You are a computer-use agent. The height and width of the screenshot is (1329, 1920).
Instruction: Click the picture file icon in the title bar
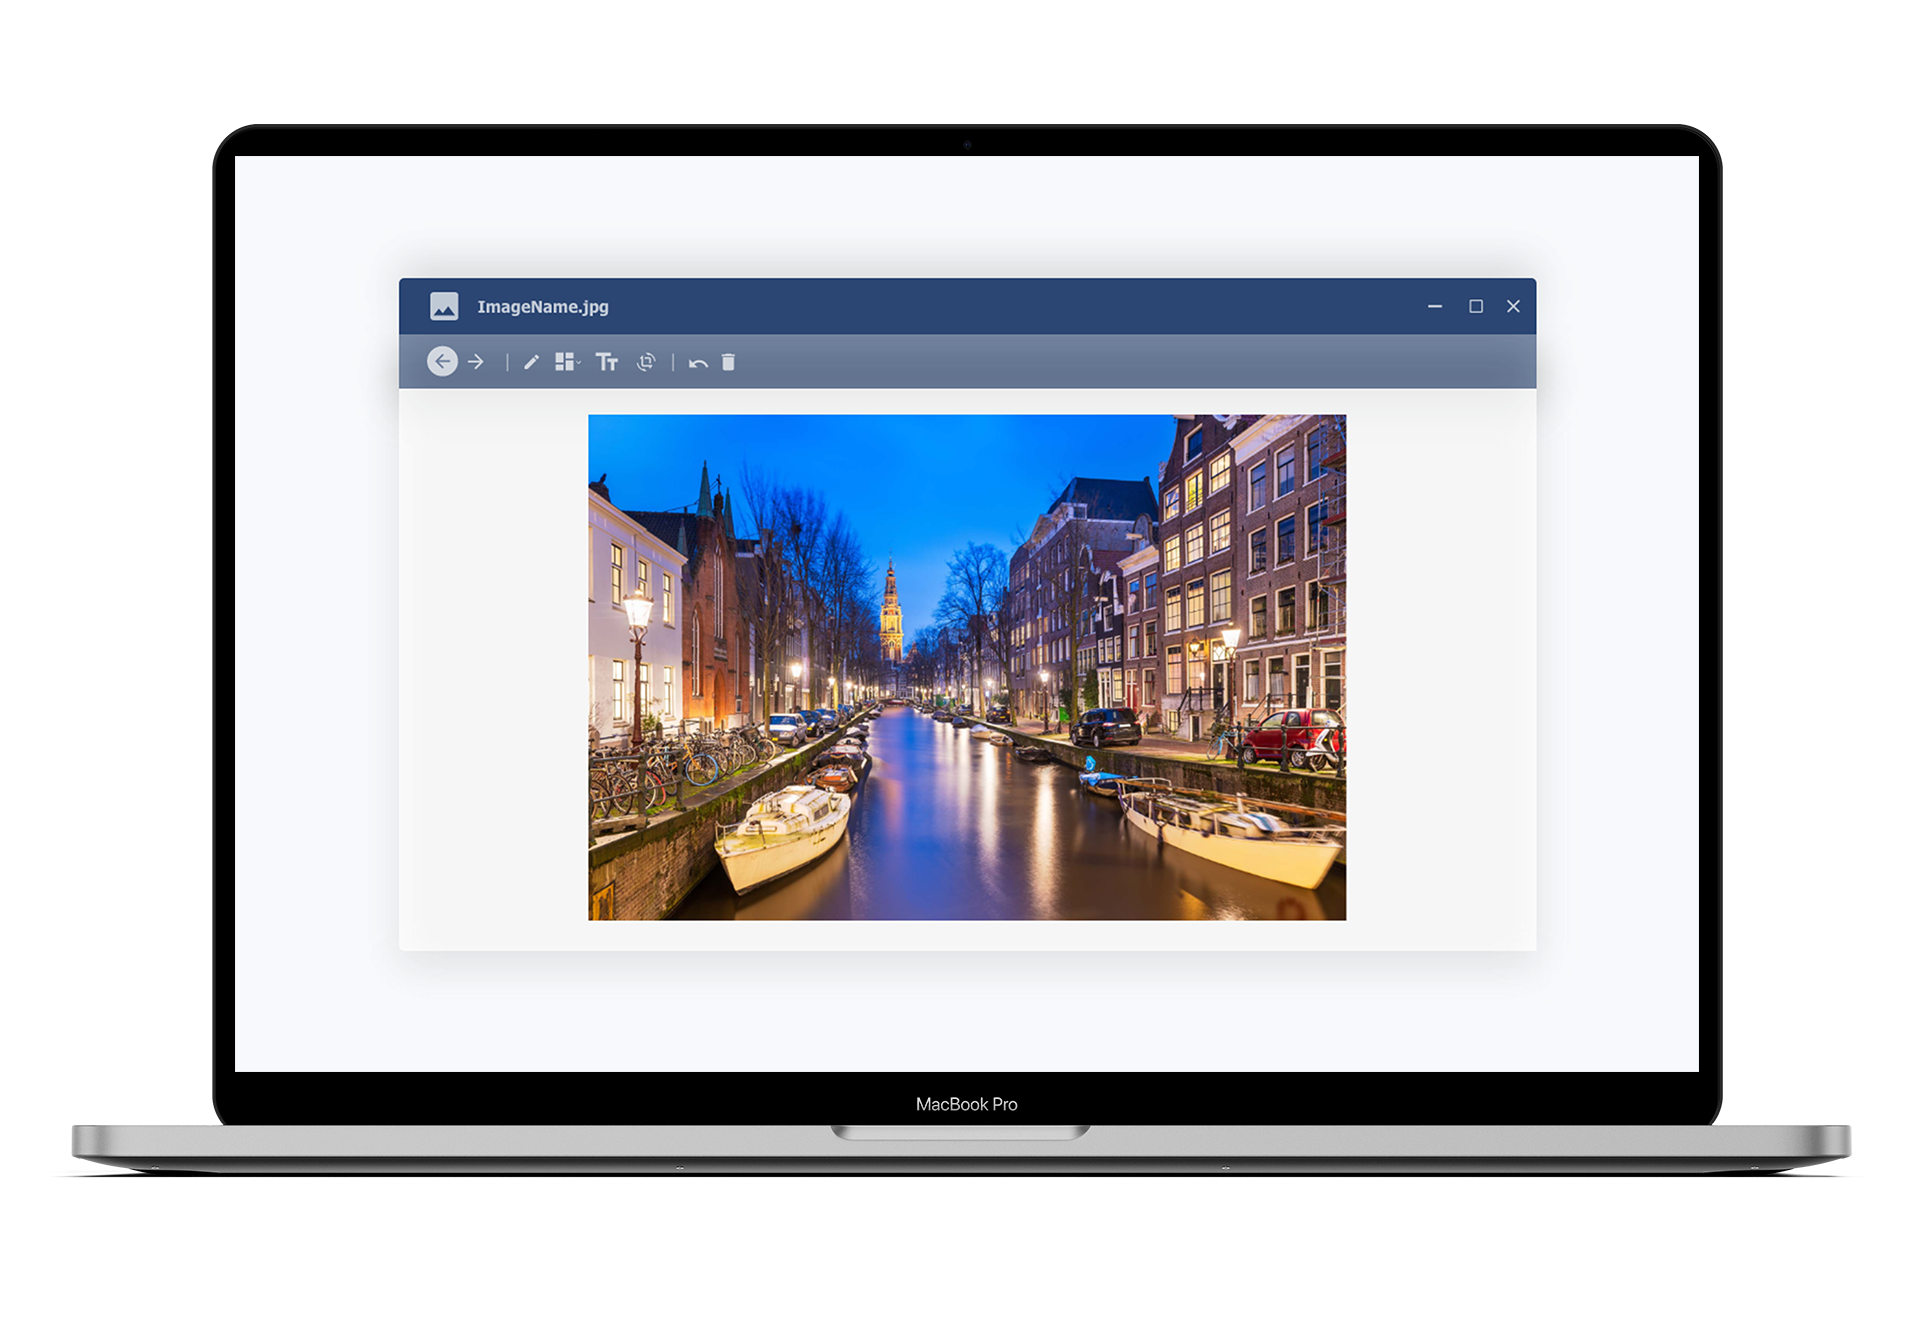click(444, 306)
